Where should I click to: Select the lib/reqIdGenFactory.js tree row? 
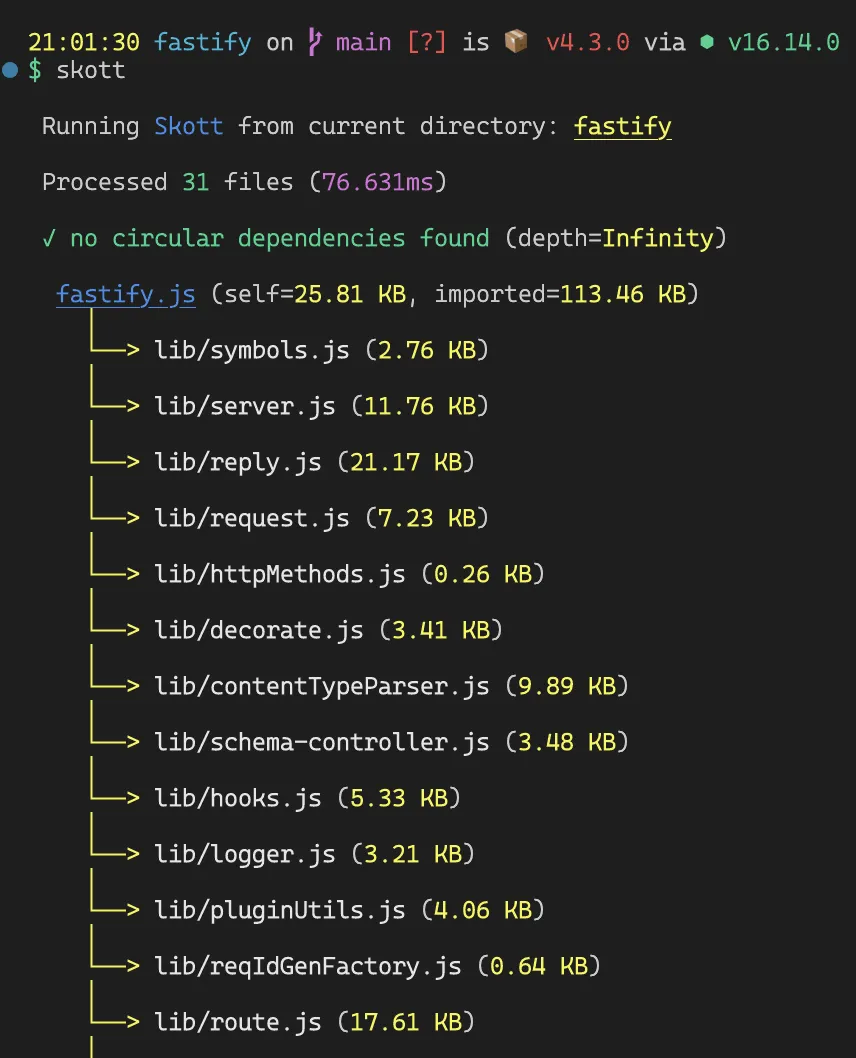[345, 966]
